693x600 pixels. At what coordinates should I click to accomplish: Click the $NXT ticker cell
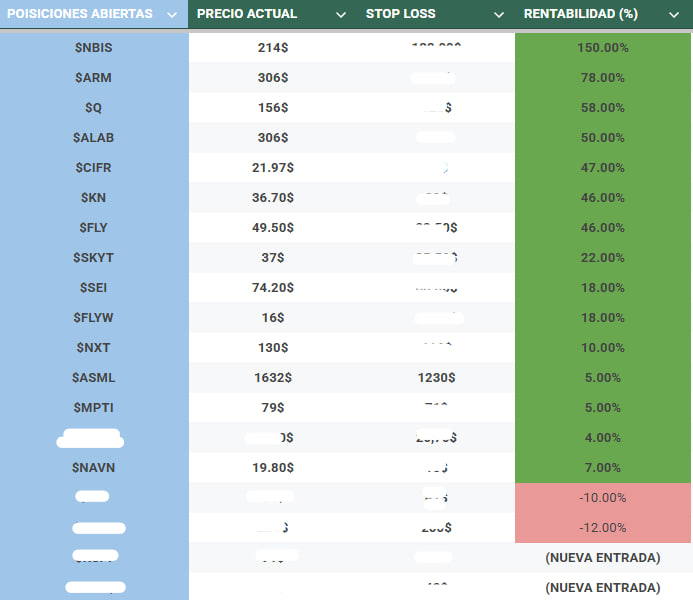[x=94, y=348]
